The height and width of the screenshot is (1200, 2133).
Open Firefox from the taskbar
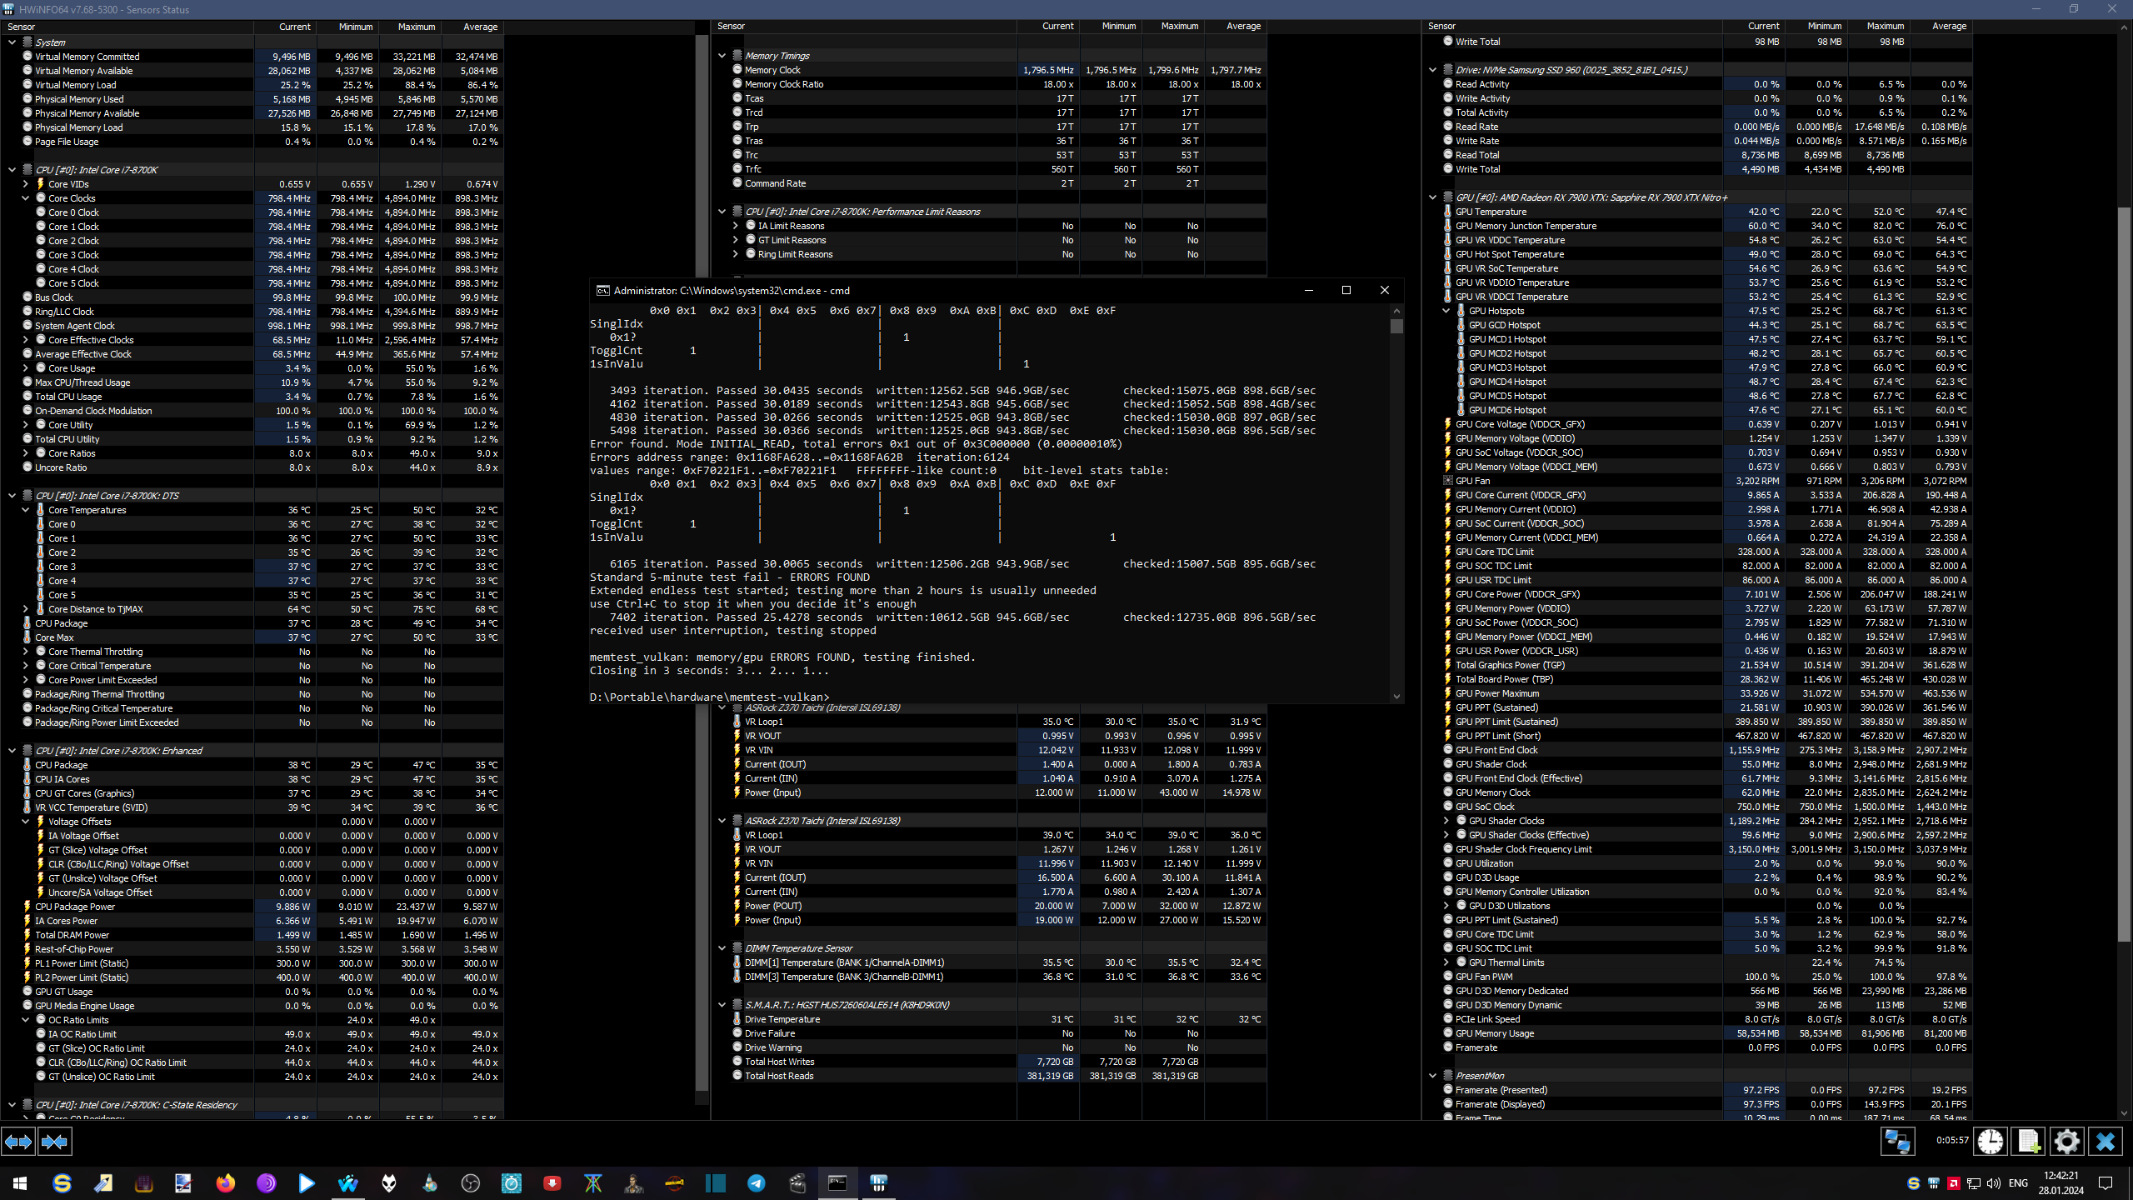point(225,1183)
